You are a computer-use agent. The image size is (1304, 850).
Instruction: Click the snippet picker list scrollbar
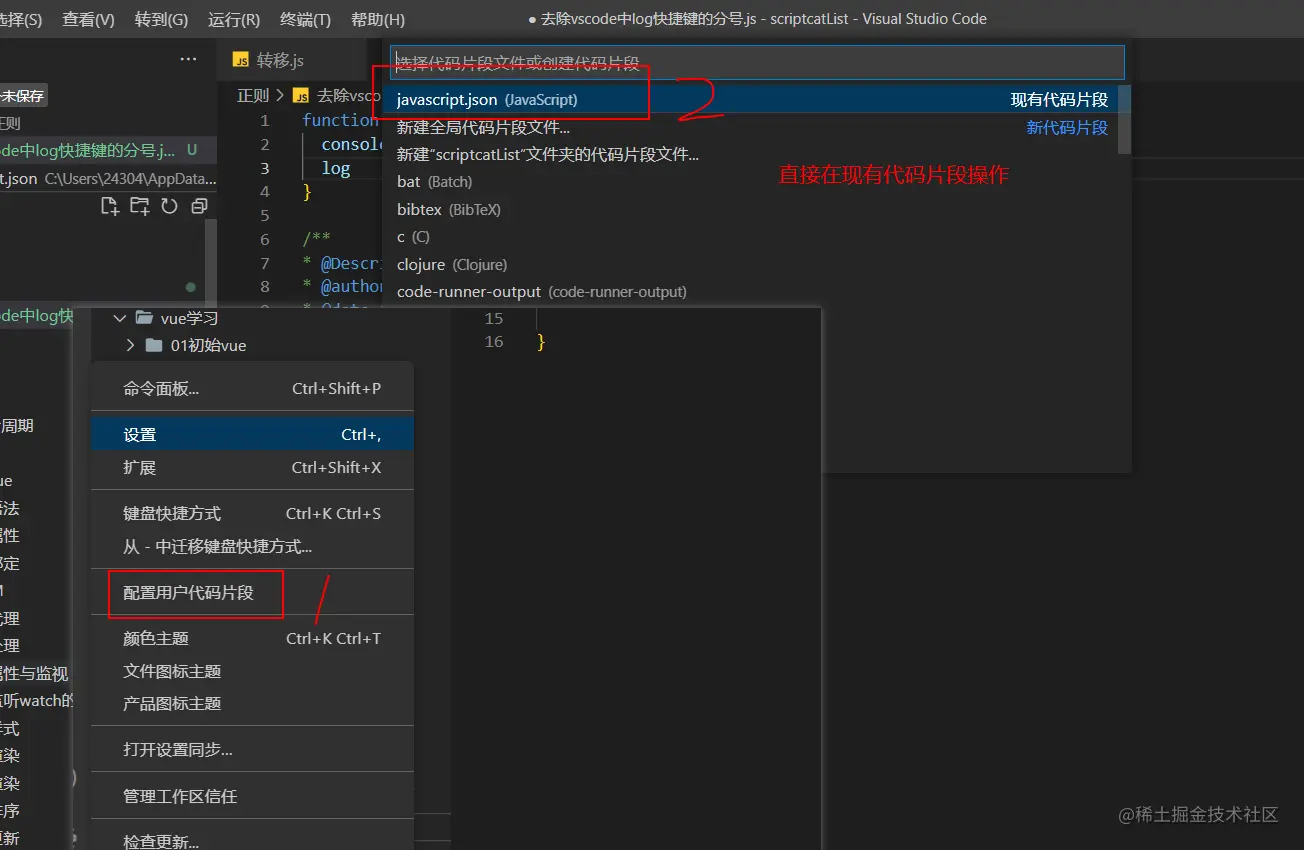pyautogui.click(x=1124, y=119)
